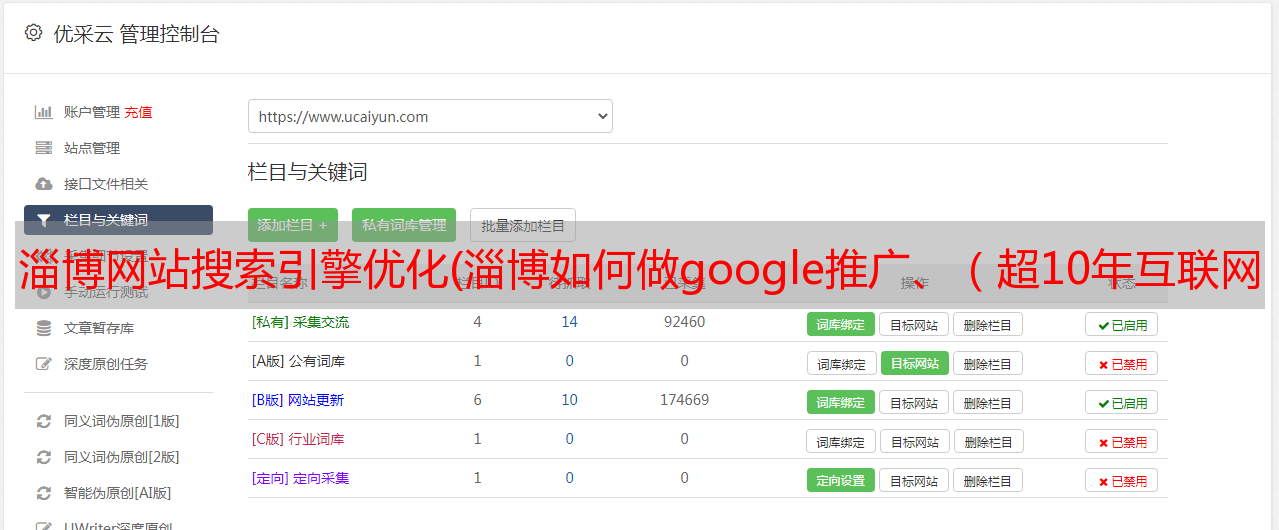Screen dimensions: 1279x530
Task: Delete the 行业词库 column
Action: click(x=989, y=441)
